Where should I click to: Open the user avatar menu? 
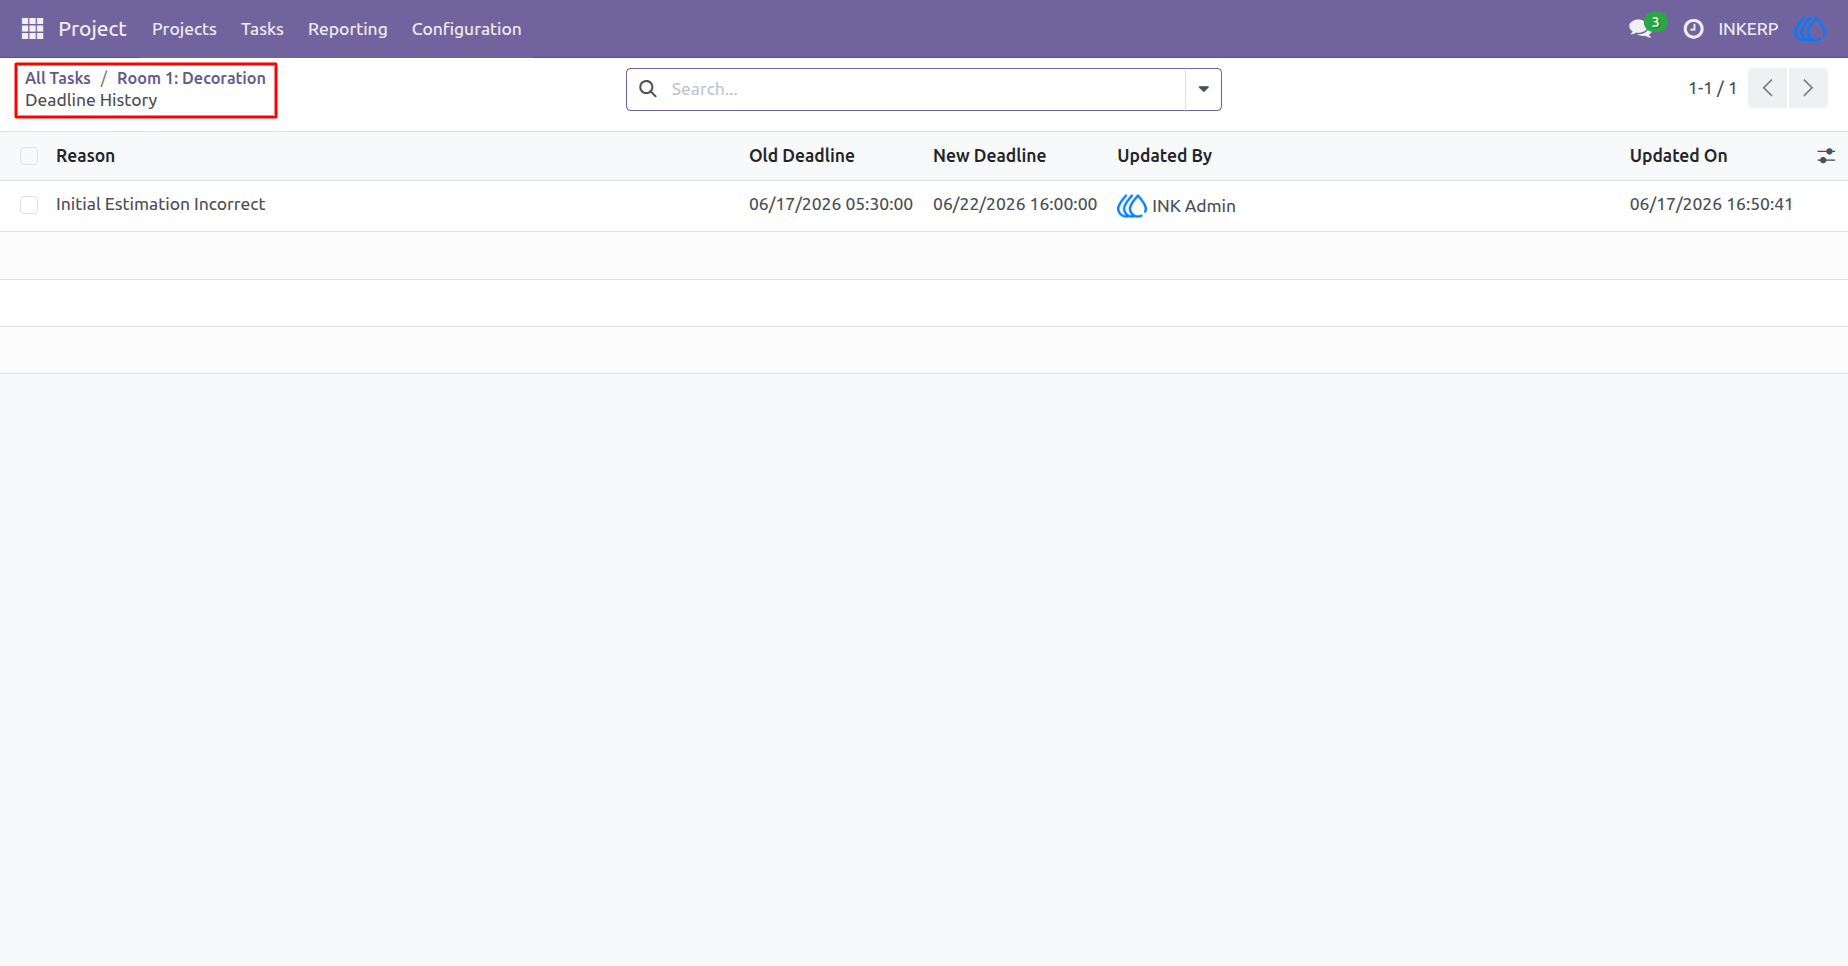(x=1811, y=29)
